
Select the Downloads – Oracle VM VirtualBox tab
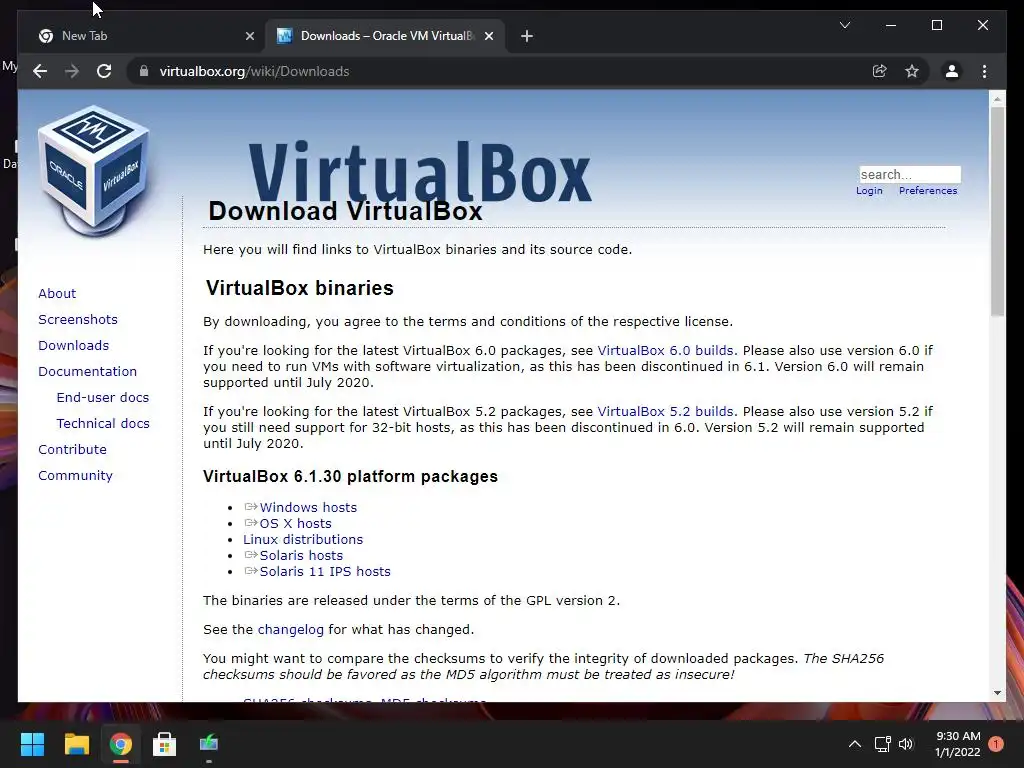coord(384,36)
